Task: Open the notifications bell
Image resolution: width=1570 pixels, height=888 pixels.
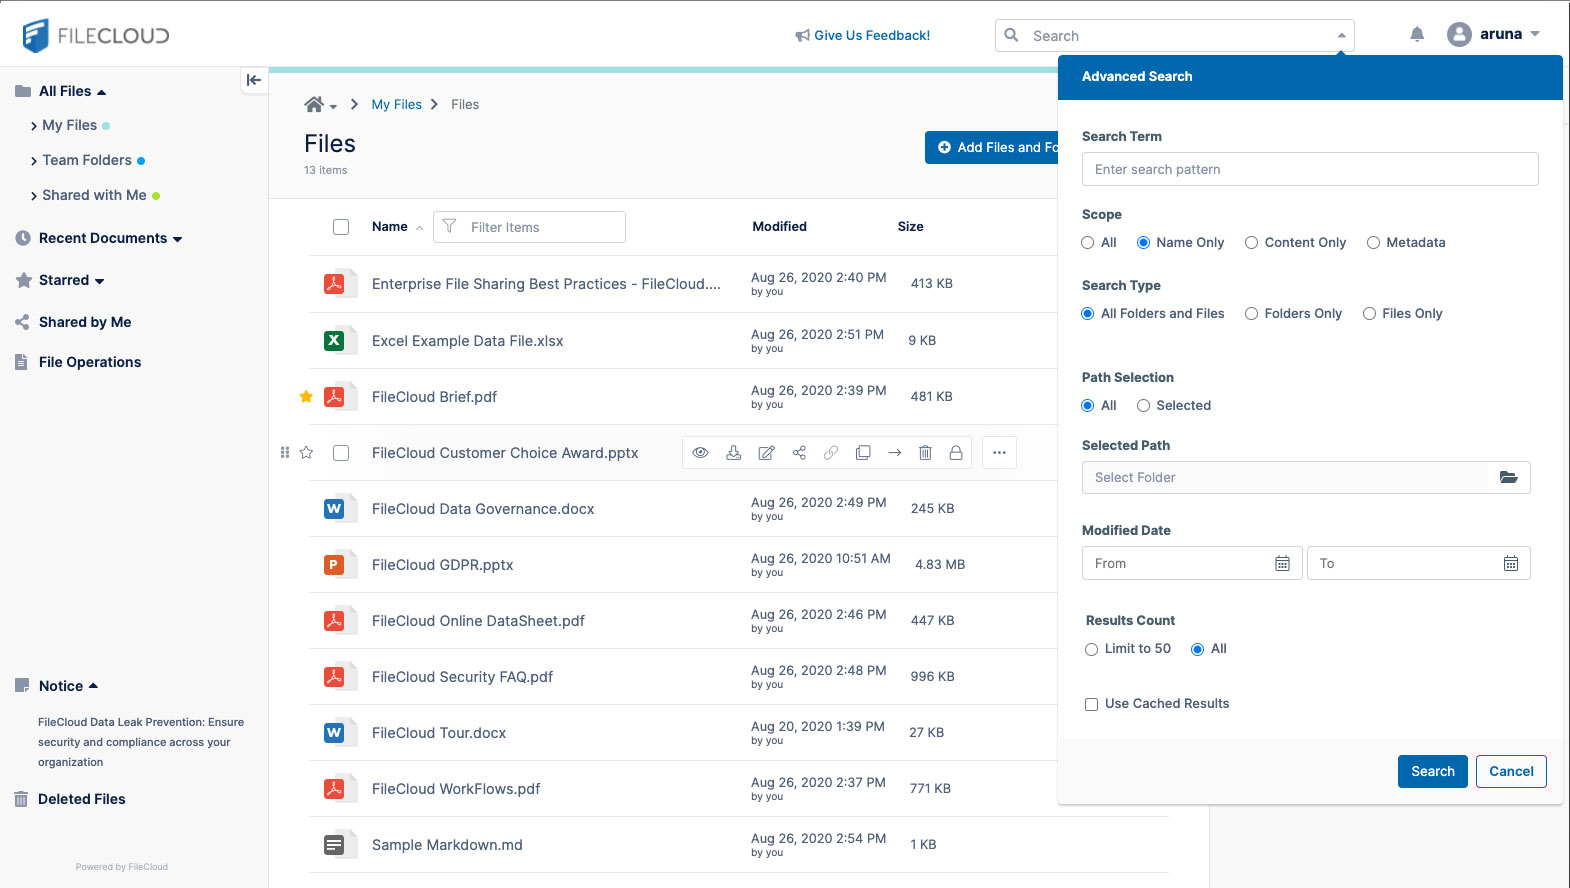Action: point(1417,35)
